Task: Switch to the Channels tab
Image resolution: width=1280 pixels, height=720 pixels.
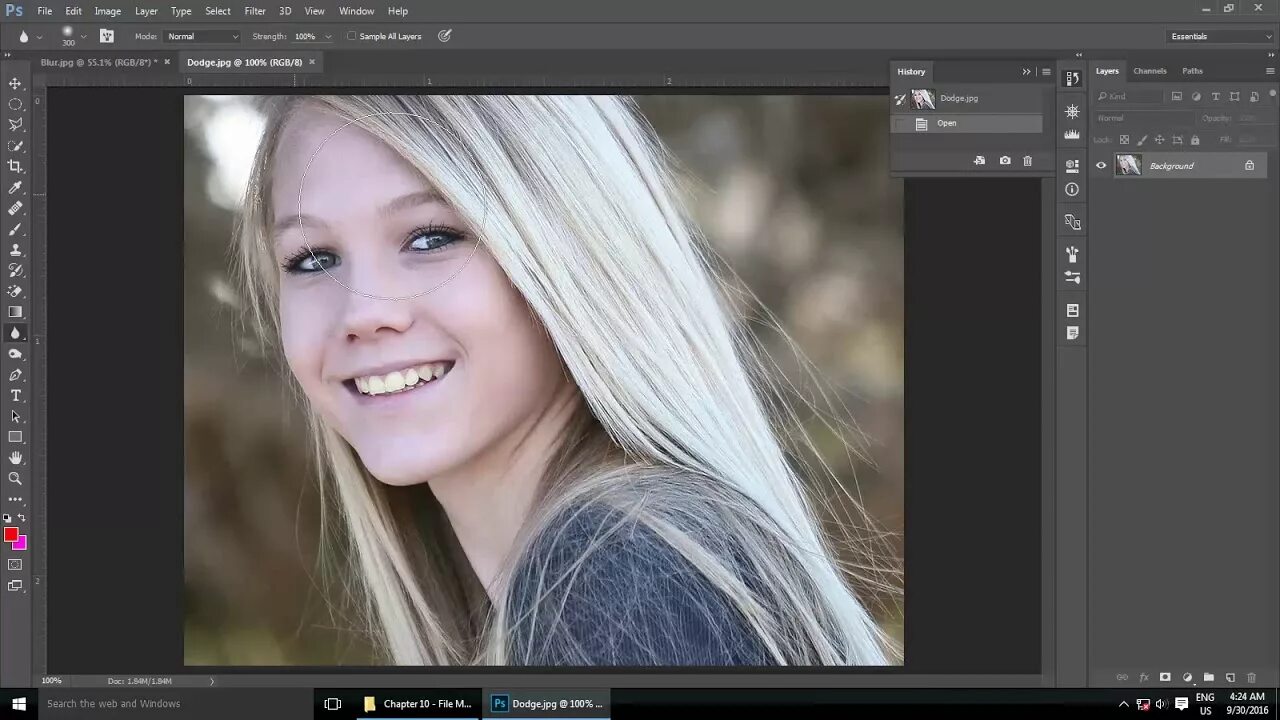Action: [x=1150, y=71]
